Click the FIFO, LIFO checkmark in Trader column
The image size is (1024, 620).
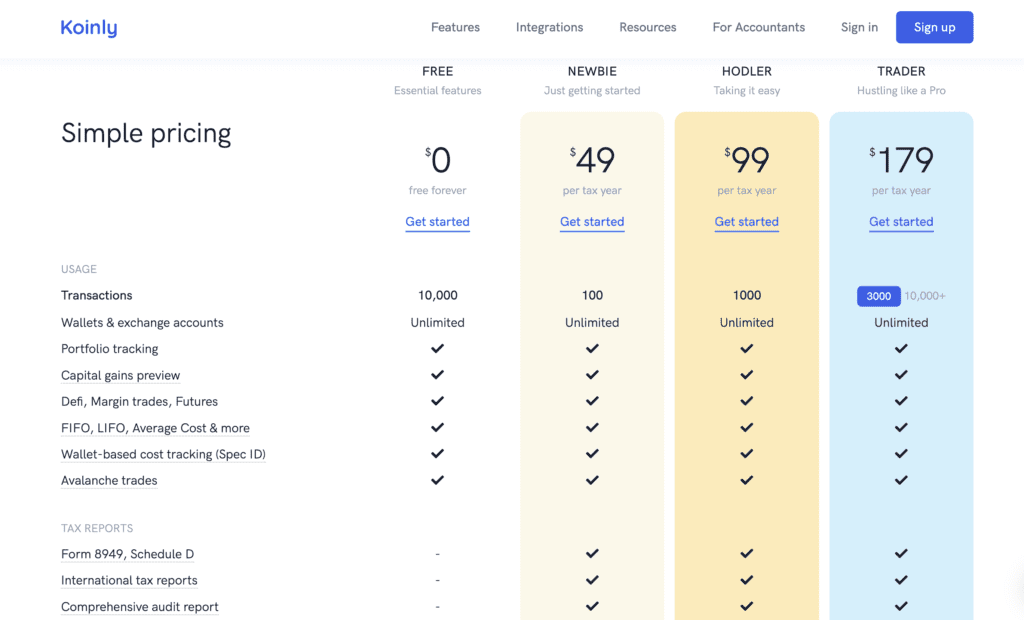point(901,427)
